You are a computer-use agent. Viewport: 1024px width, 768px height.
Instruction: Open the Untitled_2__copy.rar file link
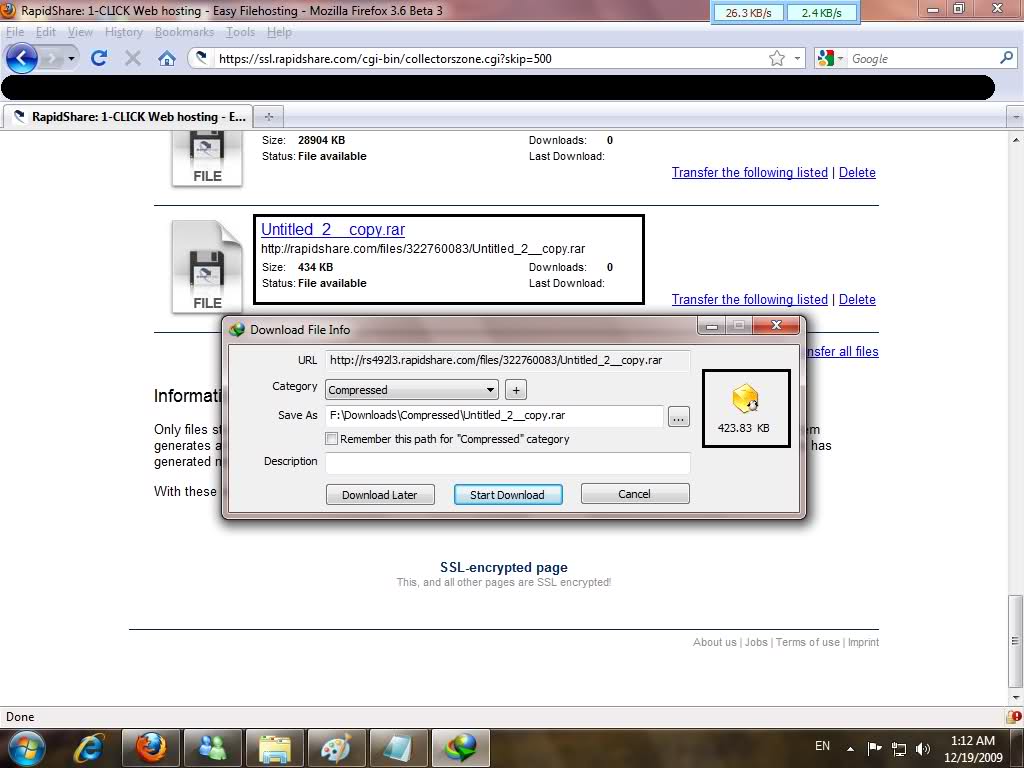[x=333, y=229]
